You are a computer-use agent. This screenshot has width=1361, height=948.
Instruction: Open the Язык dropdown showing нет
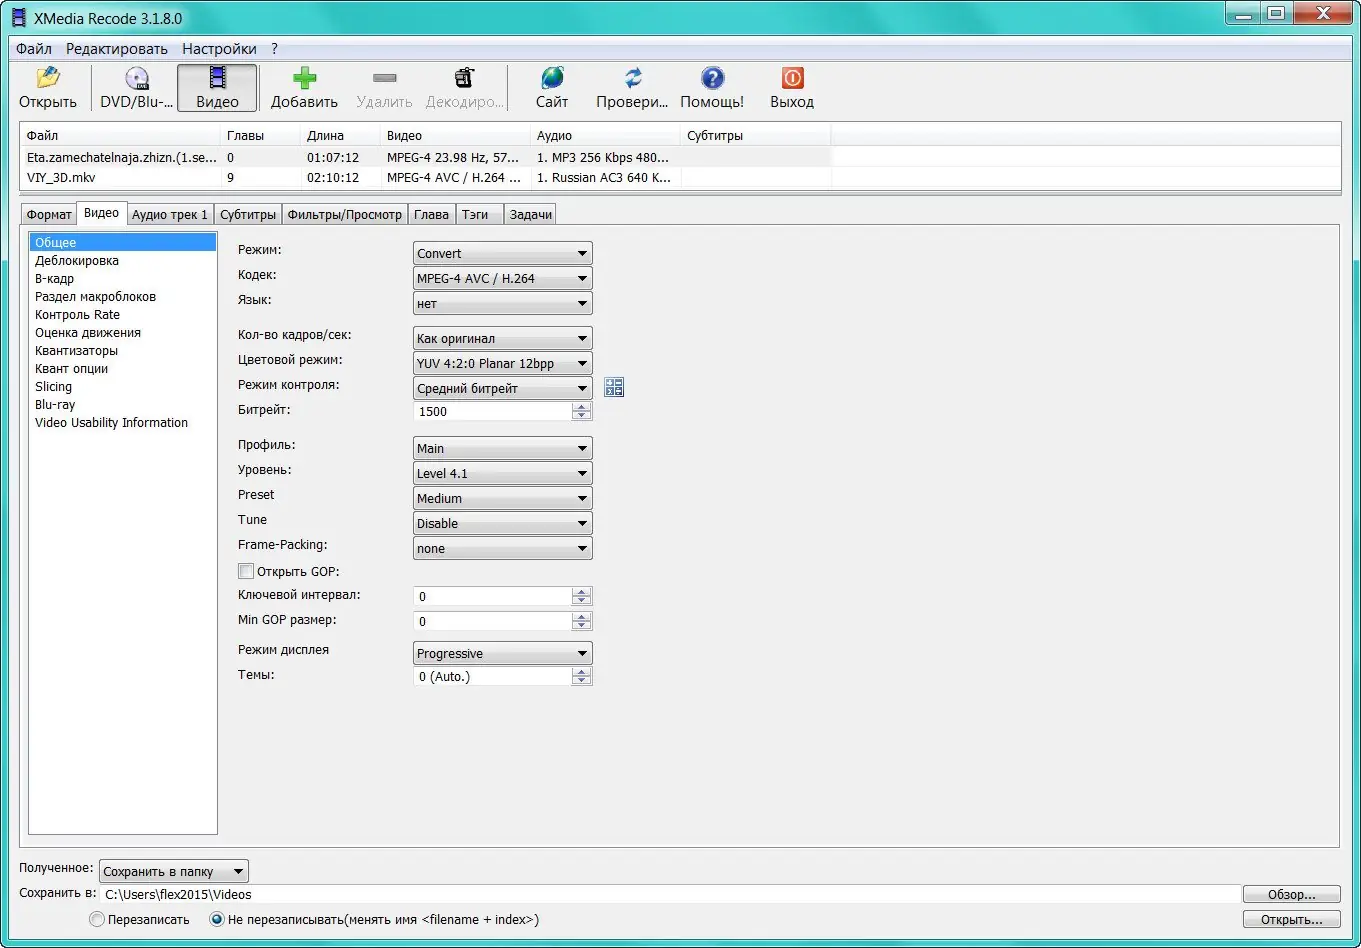(503, 303)
